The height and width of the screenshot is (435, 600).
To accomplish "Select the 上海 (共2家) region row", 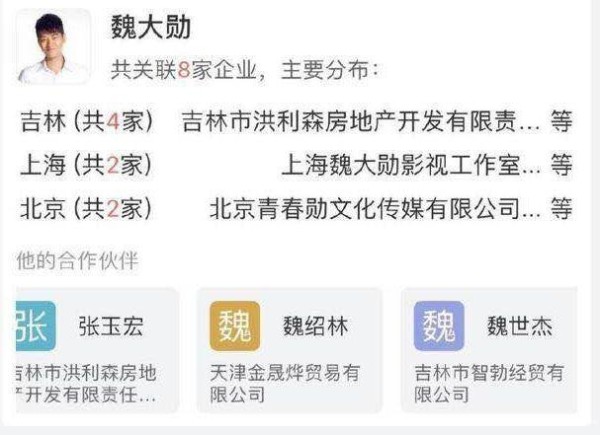I will [297, 165].
